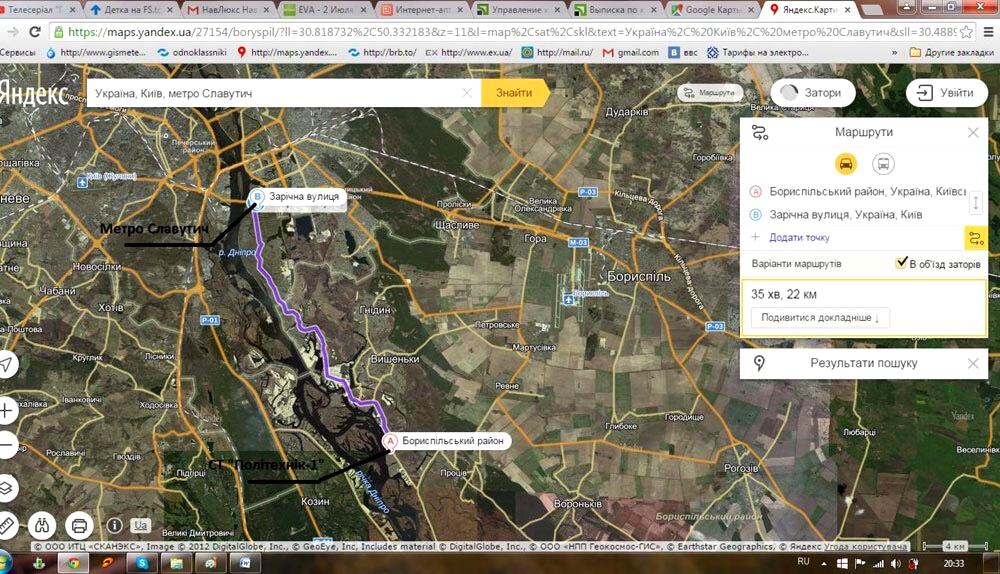The image size is (1000, 574).
Task: Click the binoculars panorama button
Action: click(43, 526)
